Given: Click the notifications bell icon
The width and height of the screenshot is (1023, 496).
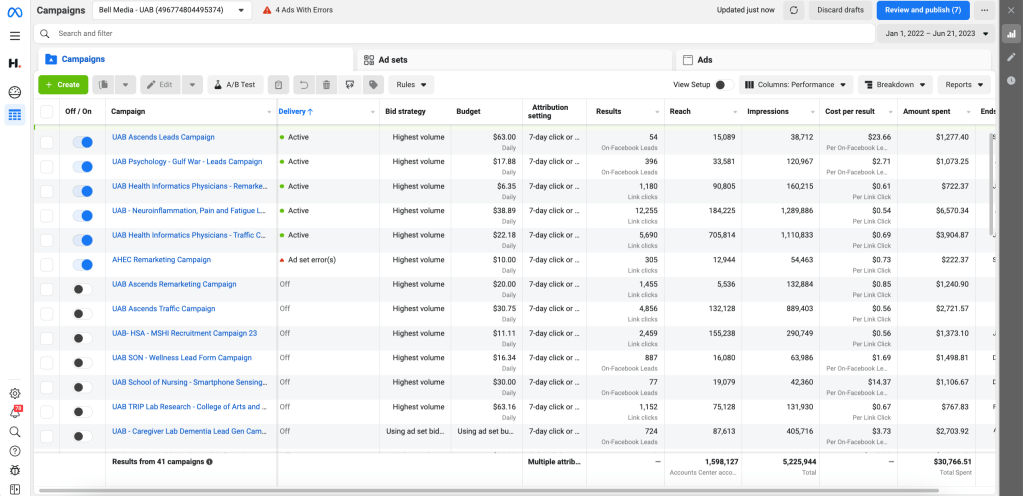Looking at the screenshot, I should [15, 412].
